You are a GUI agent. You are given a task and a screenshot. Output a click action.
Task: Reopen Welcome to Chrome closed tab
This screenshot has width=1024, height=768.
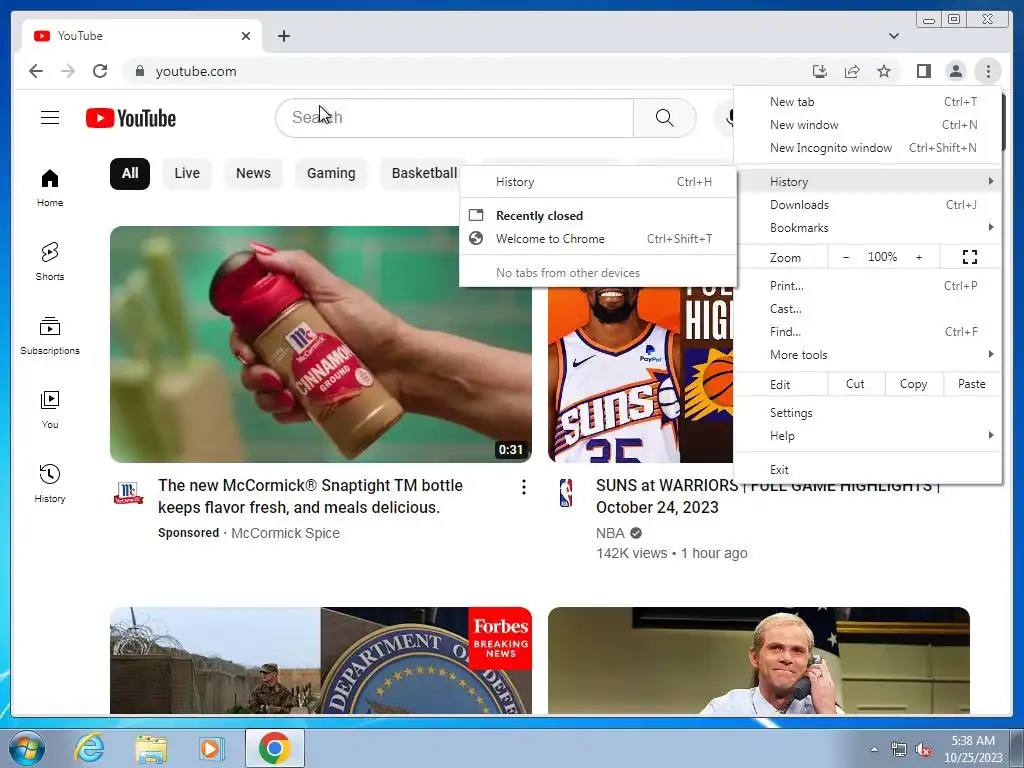point(598,239)
